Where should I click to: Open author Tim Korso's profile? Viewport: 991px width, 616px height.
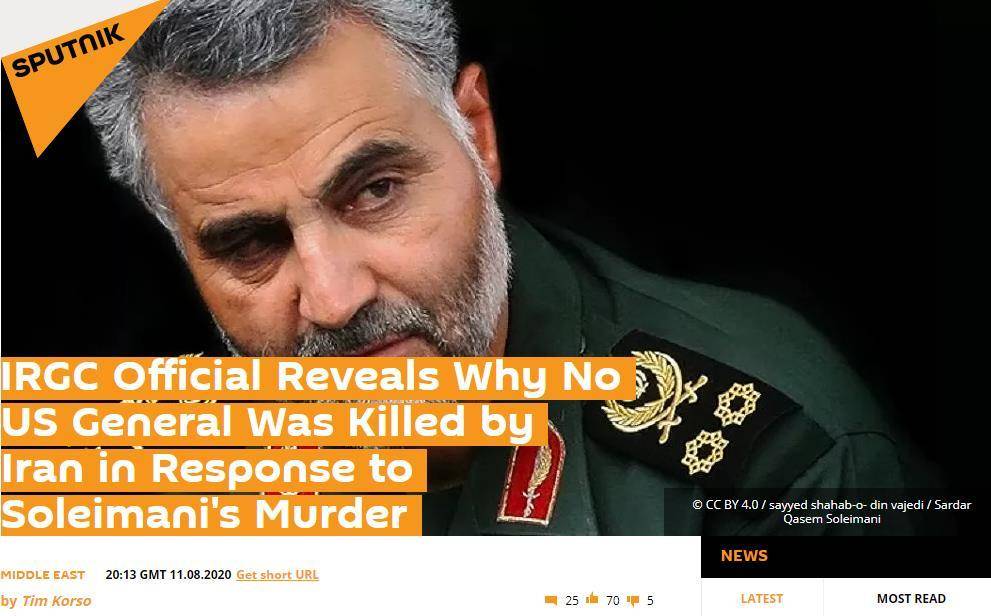pos(56,601)
